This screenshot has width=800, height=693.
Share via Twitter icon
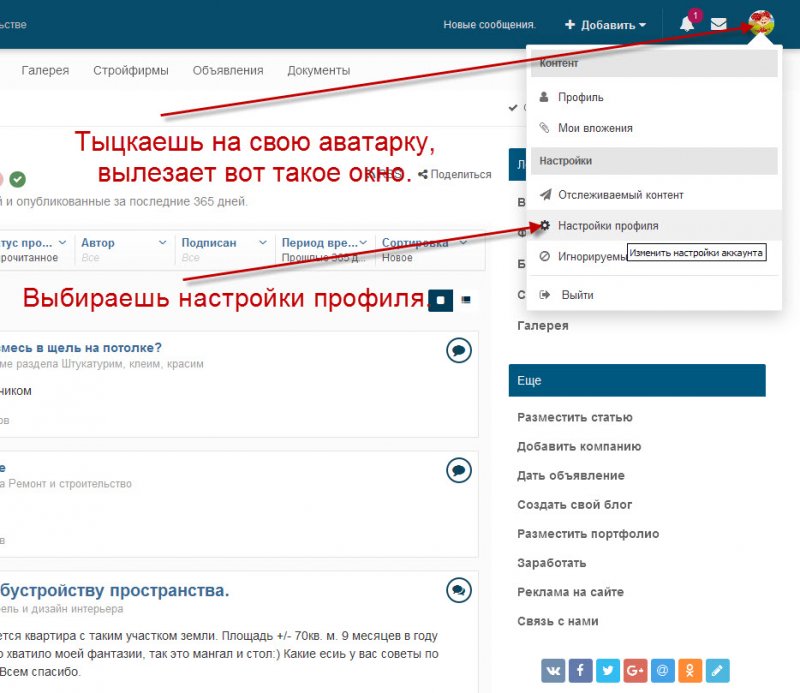click(607, 669)
